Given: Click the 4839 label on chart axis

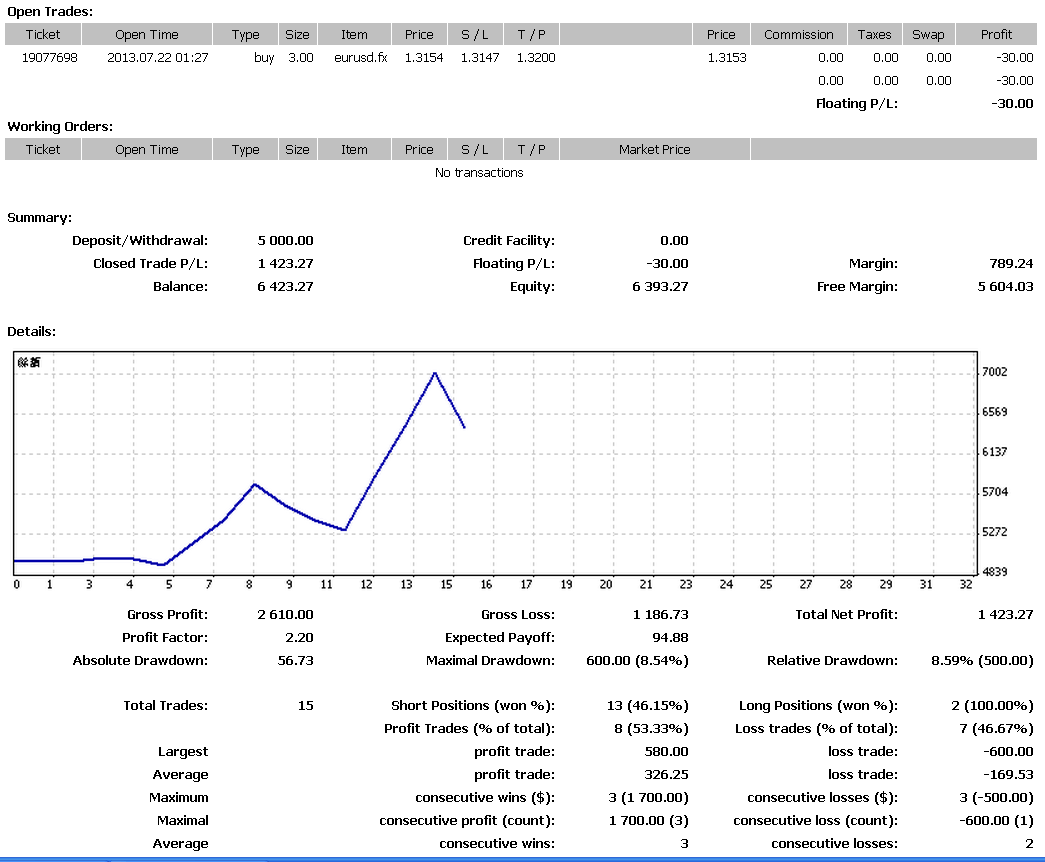Looking at the screenshot, I should pyautogui.click(x=994, y=572).
